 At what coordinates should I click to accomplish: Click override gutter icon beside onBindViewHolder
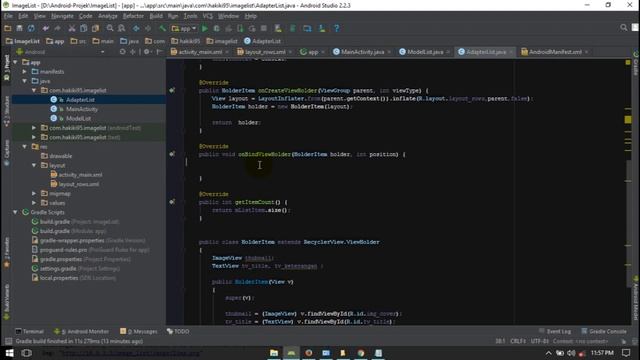coord(172,154)
